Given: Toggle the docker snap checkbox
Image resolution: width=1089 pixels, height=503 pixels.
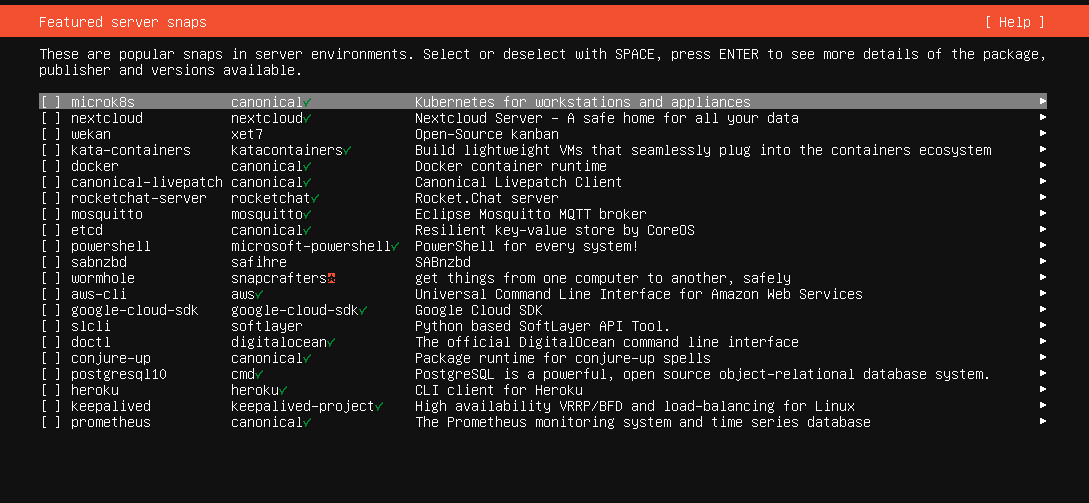Looking at the screenshot, I should 51,166.
